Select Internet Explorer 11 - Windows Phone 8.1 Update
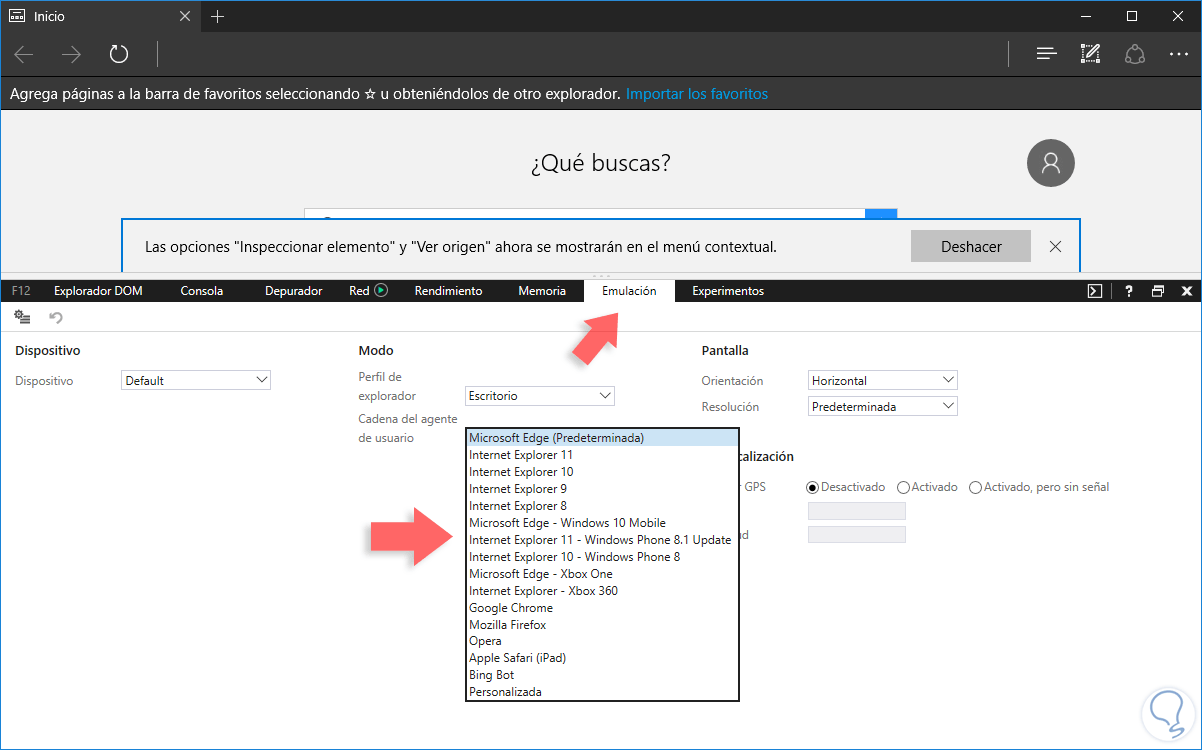This screenshot has height=750, width=1202. 602,540
